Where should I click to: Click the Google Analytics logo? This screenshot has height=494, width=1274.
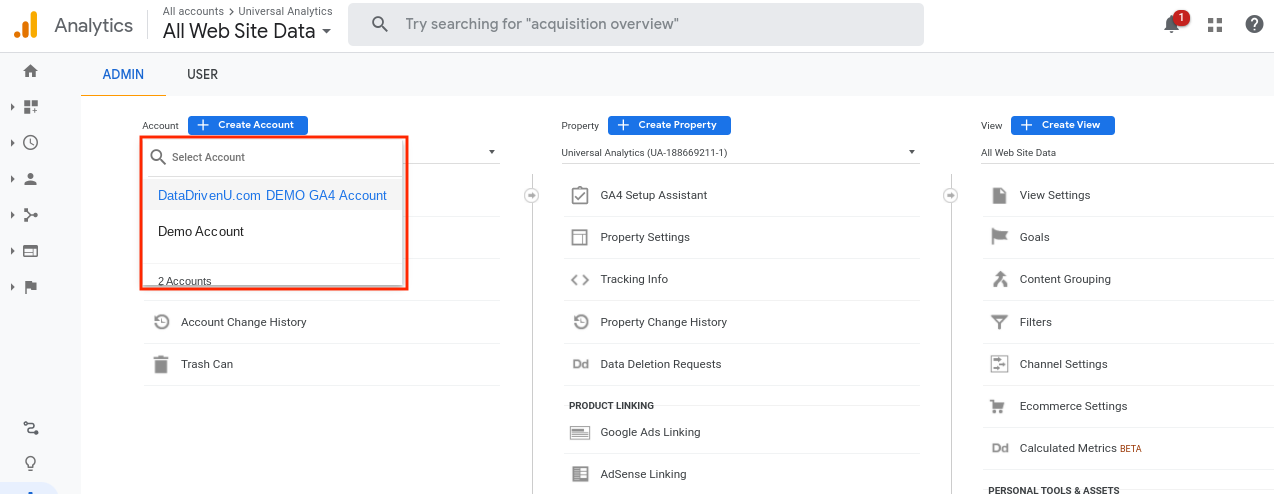26,25
